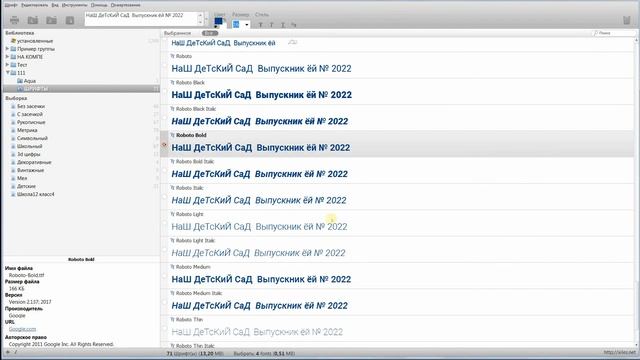
Task: Select the Roboto Thin font row
Action: (x=398, y=329)
